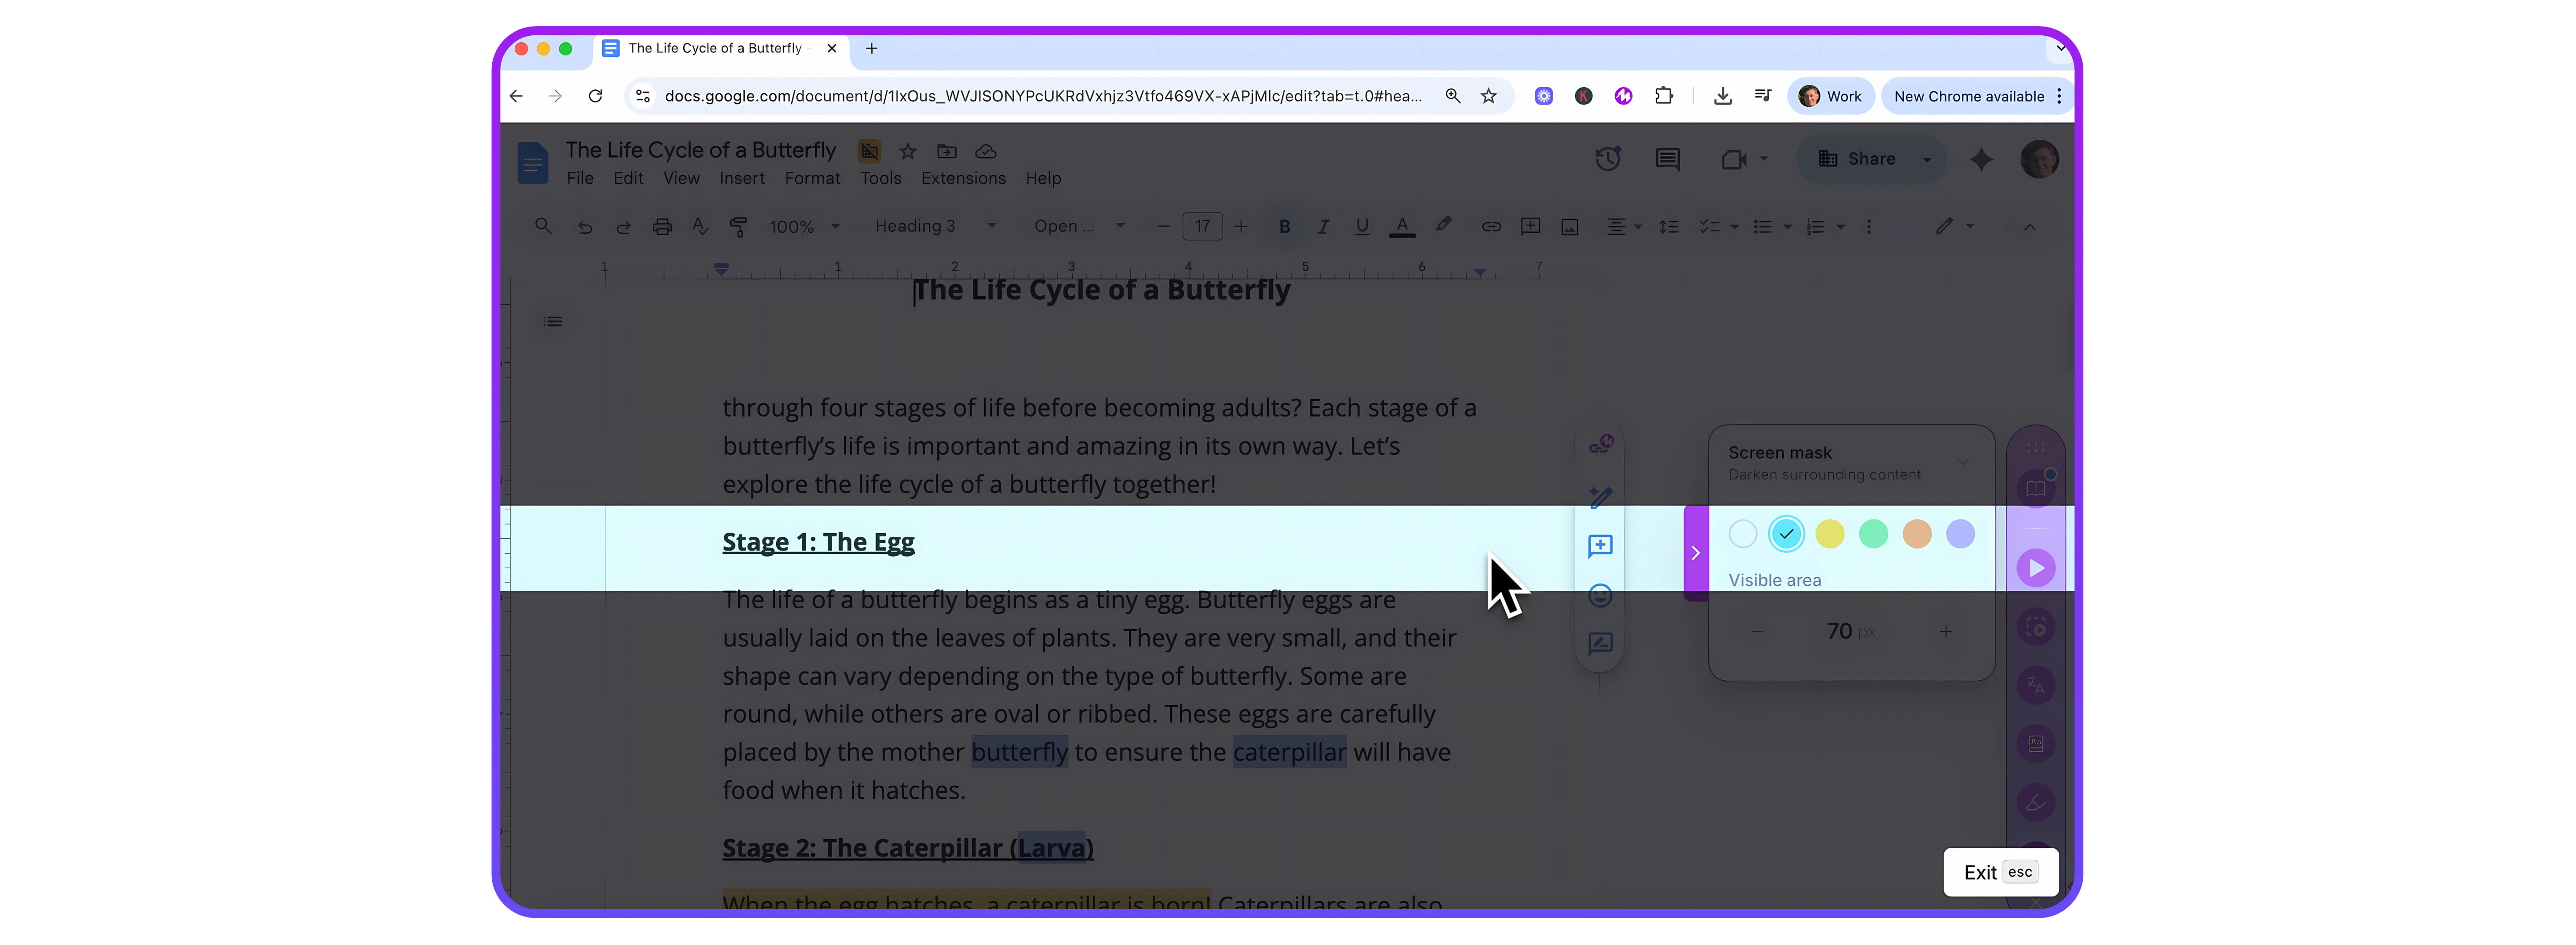The height and width of the screenshot is (945, 2576).
Task: Increase the visible area size
Action: 1946,631
